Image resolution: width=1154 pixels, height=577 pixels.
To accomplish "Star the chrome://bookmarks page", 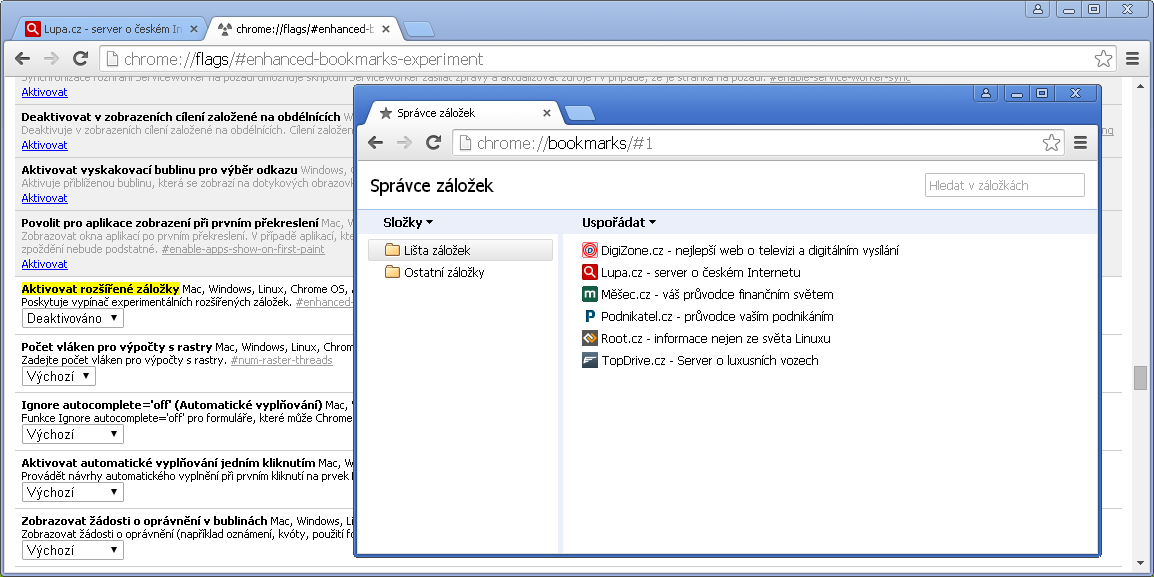I will [1051, 143].
